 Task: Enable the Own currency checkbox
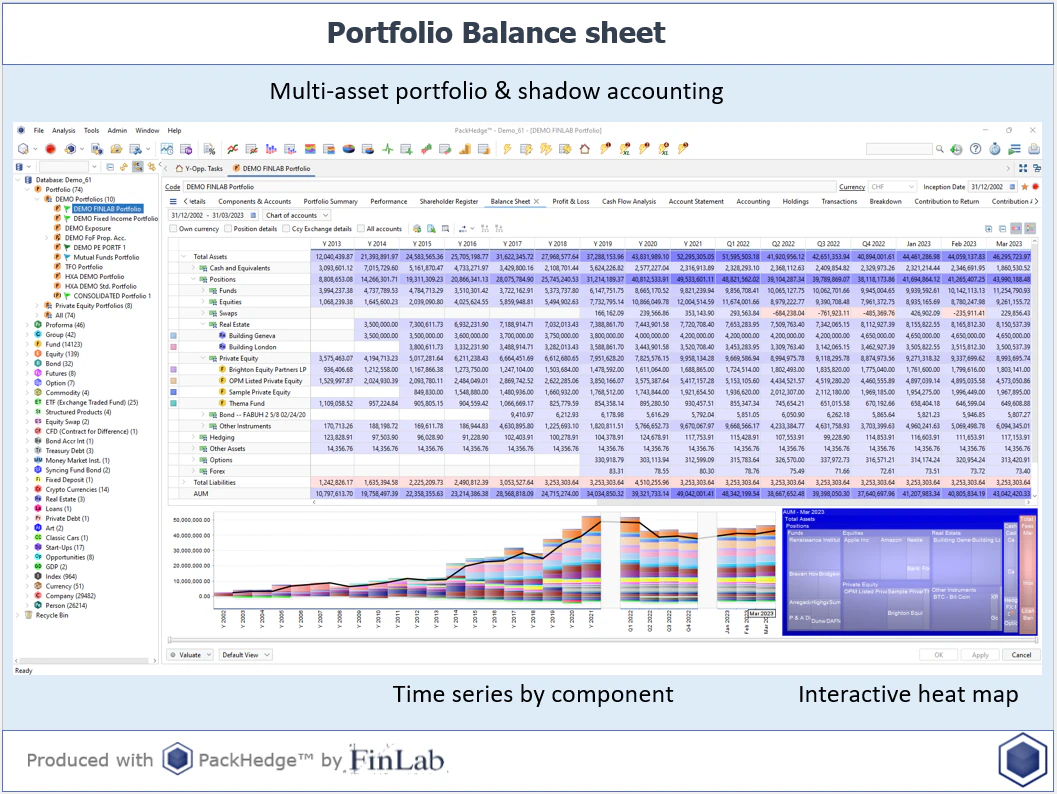point(174,228)
